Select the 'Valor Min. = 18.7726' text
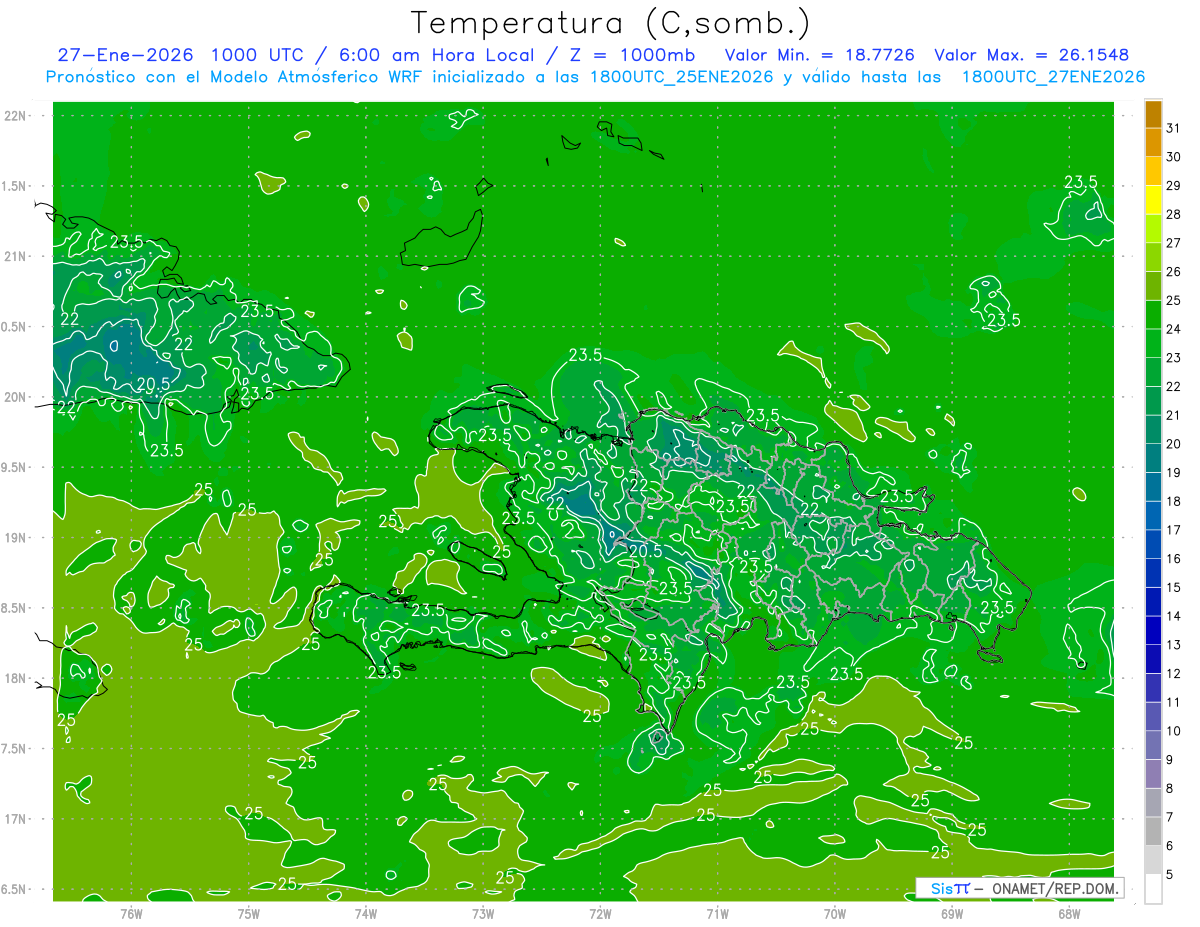 click(819, 55)
